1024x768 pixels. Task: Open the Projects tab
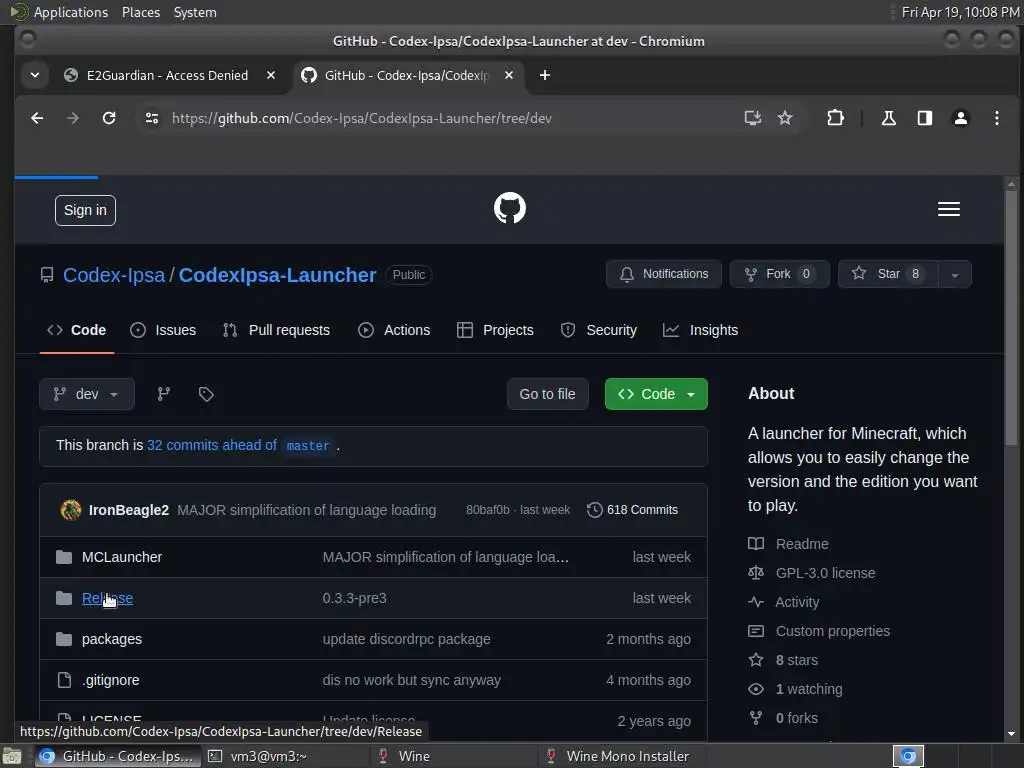coord(495,330)
